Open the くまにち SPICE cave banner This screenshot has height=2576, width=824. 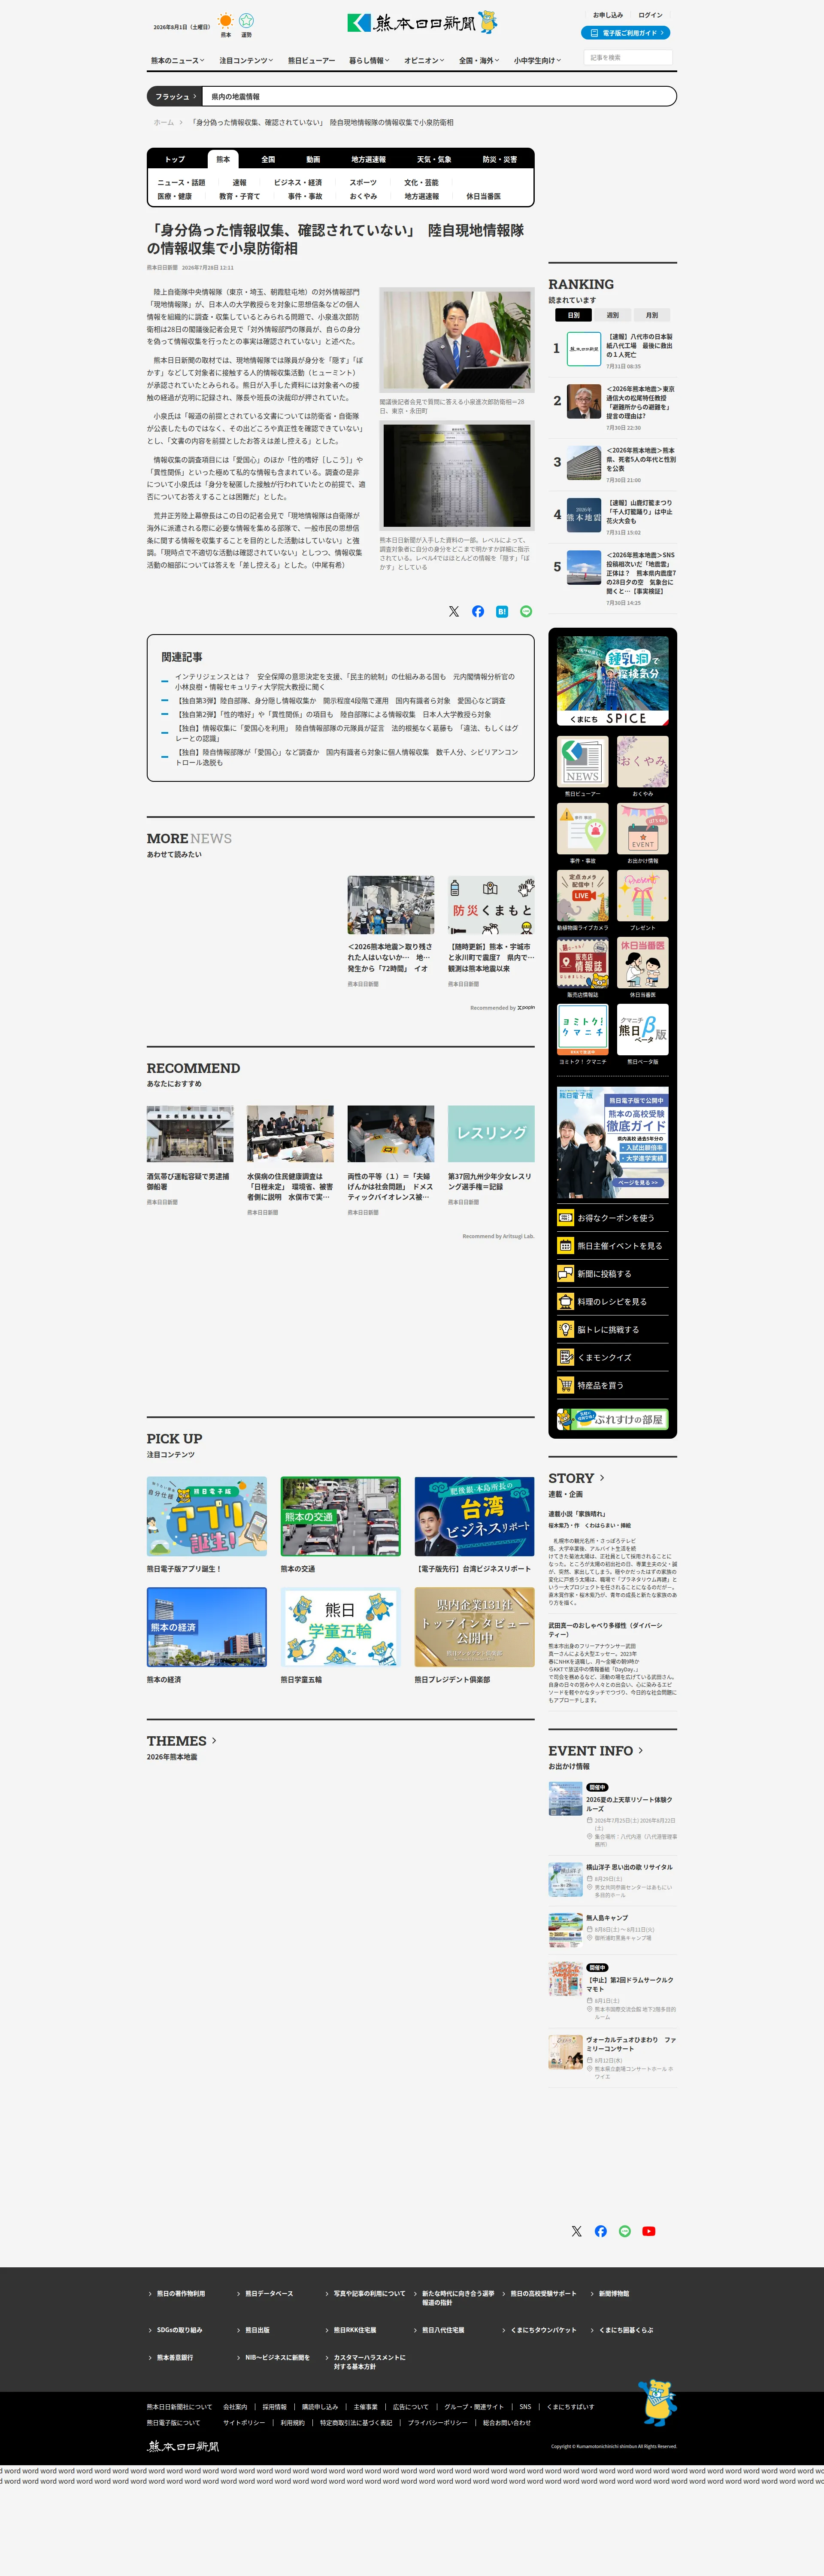(x=612, y=681)
